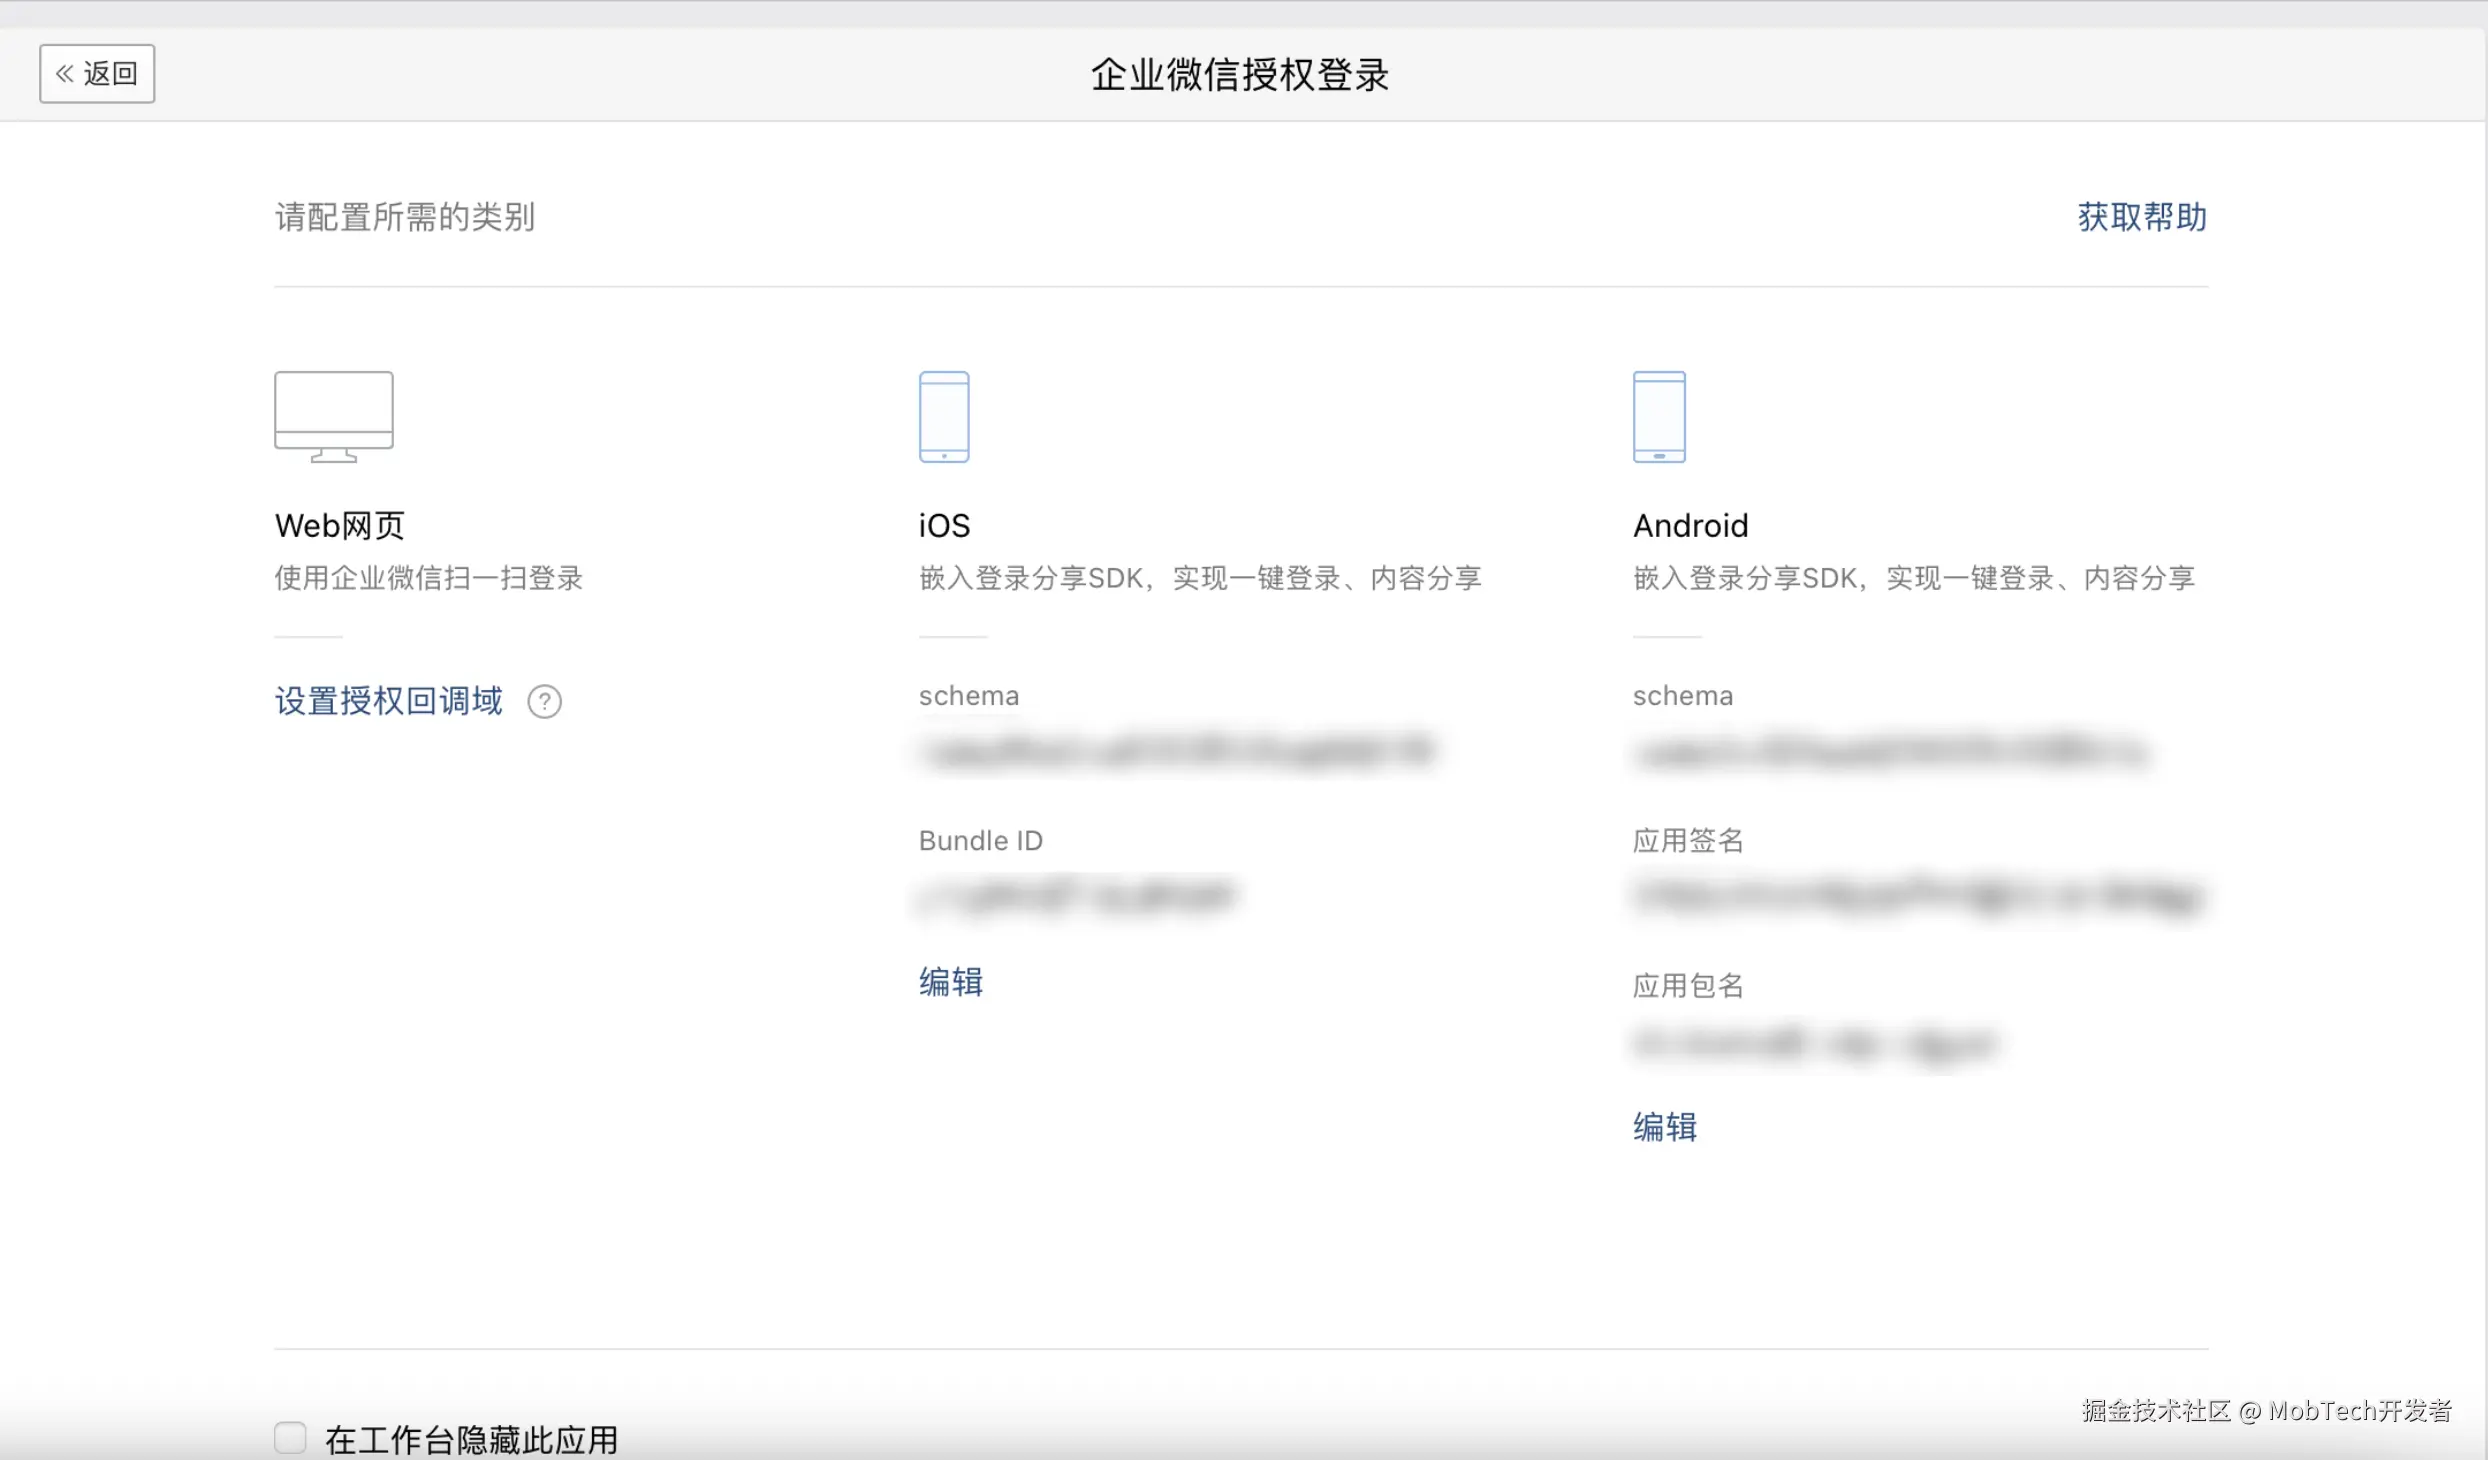Edit the iOS configuration via 编辑
Viewport: 2488px width, 1460px height.
tap(950, 982)
